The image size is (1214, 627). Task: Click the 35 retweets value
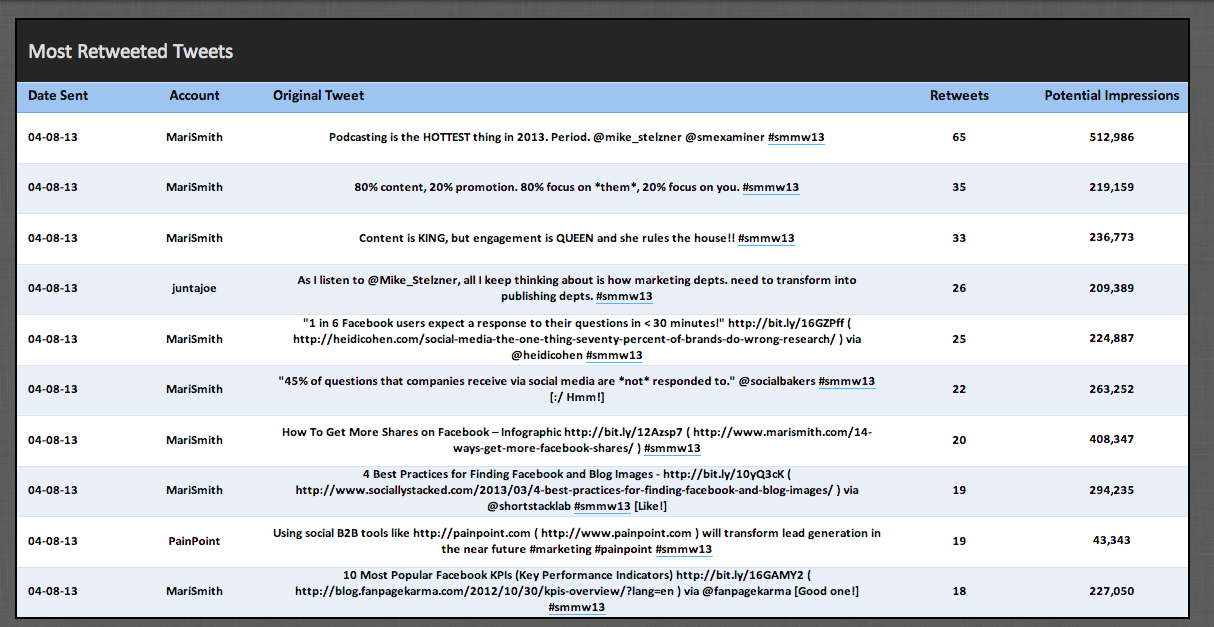tap(959, 188)
